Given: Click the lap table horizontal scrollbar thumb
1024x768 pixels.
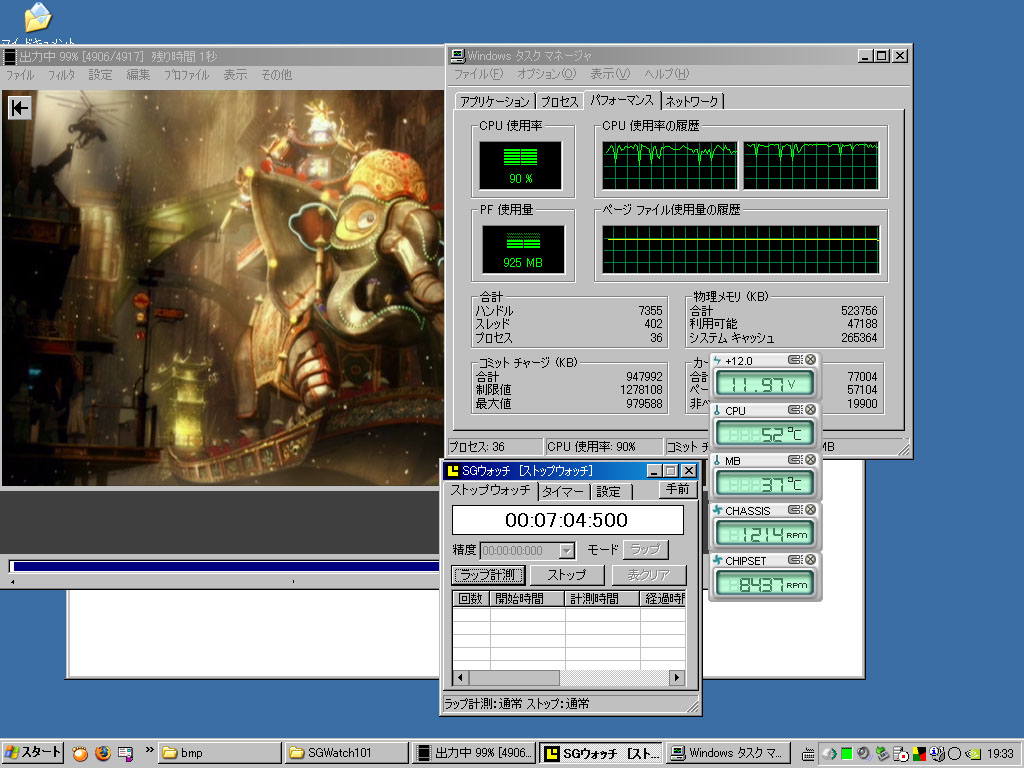Looking at the screenshot, I should [514, 678].
